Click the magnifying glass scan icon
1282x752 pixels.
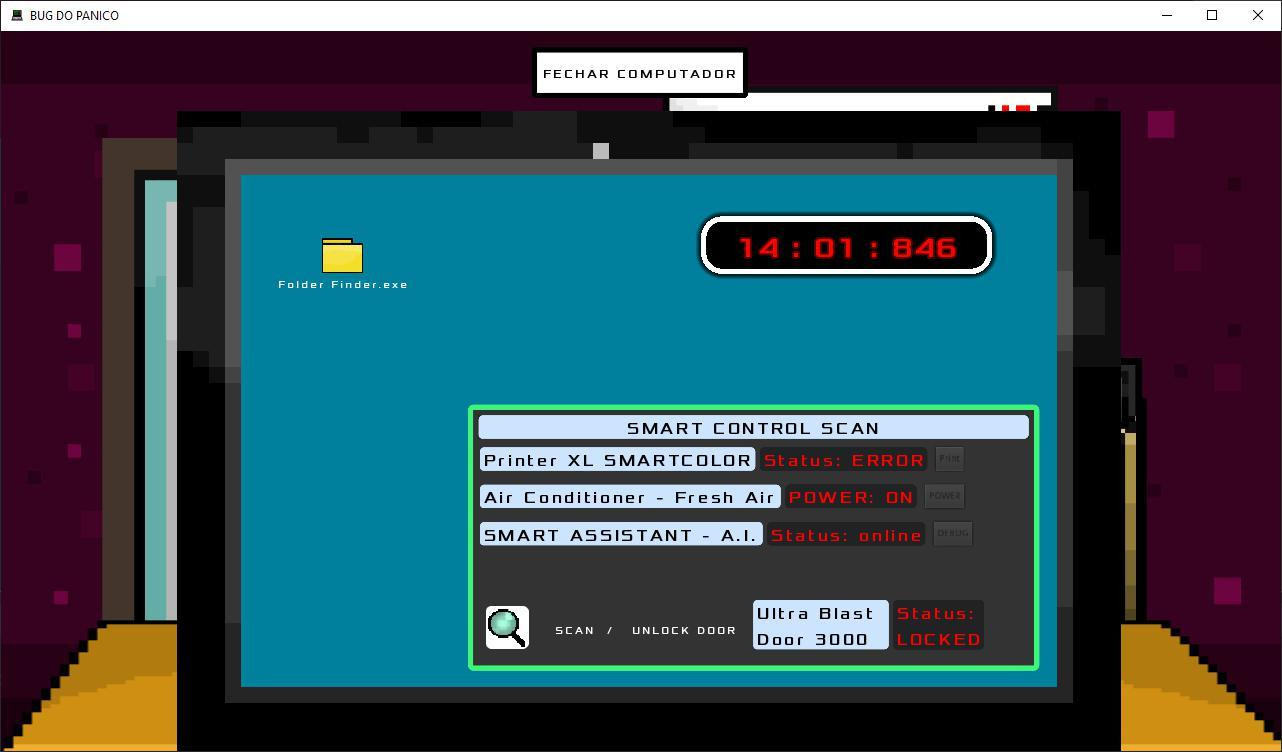[x=507, y=628]
